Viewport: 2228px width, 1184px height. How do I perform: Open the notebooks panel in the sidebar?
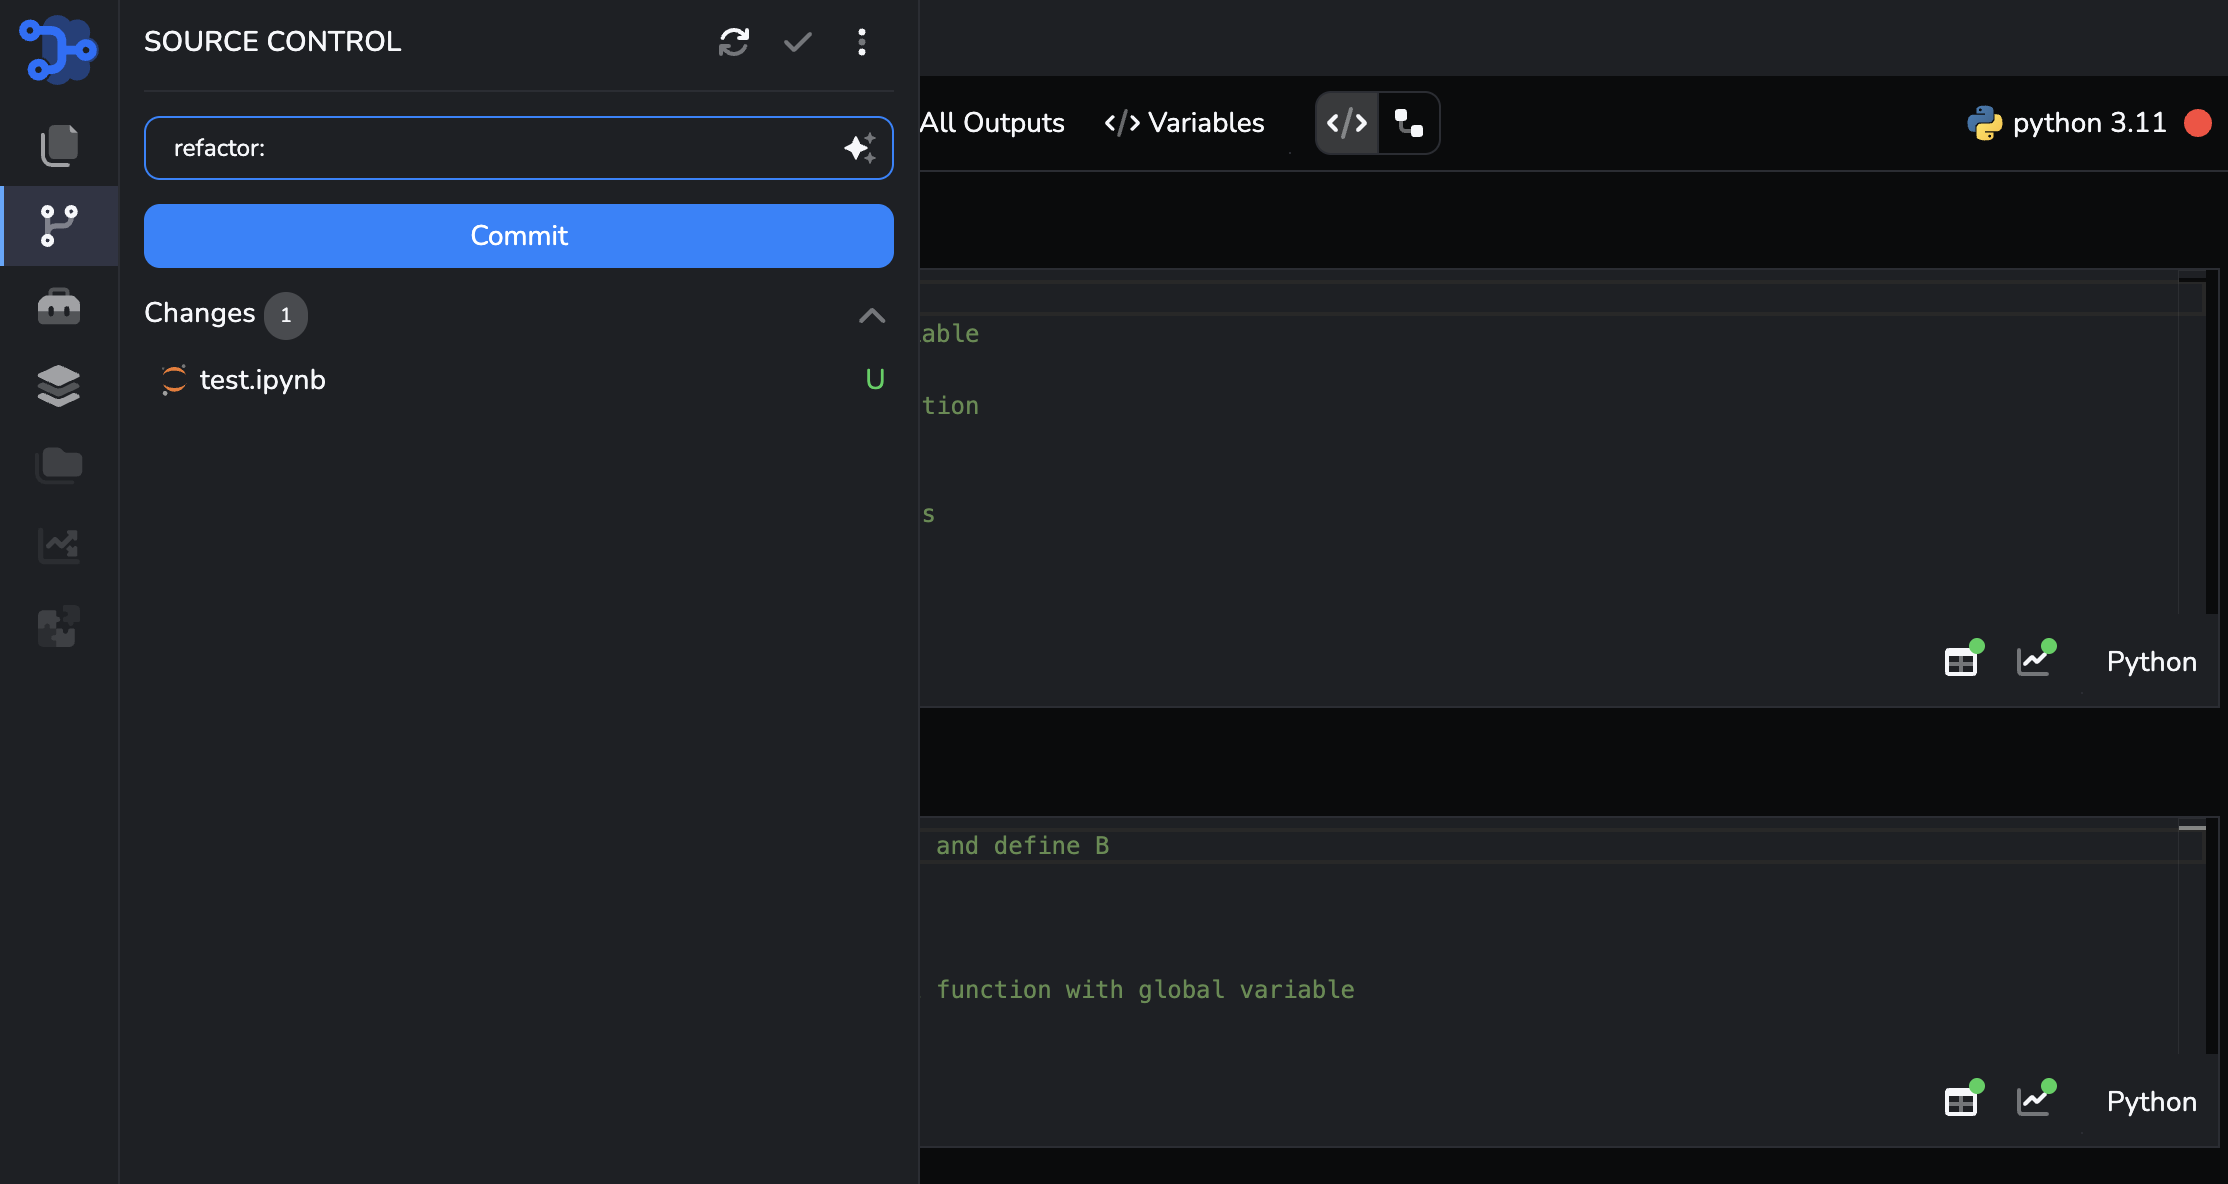pos(59,145)
